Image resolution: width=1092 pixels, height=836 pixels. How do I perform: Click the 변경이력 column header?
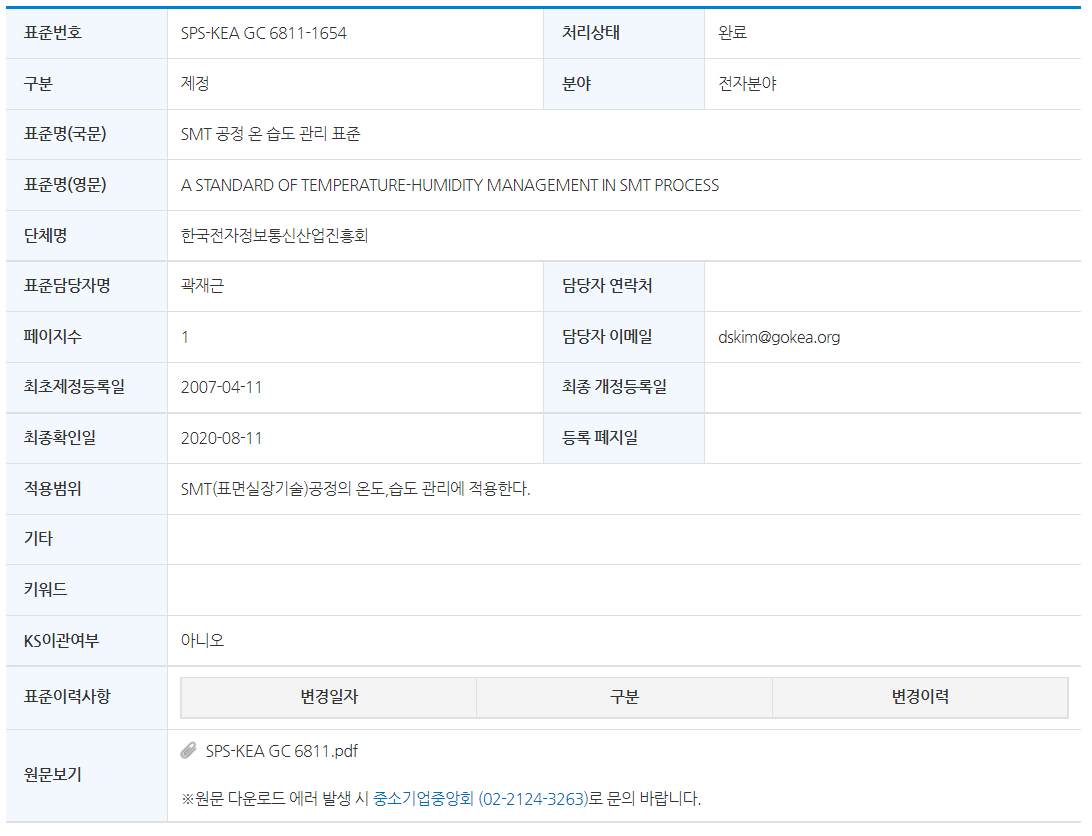pos(920,698)
